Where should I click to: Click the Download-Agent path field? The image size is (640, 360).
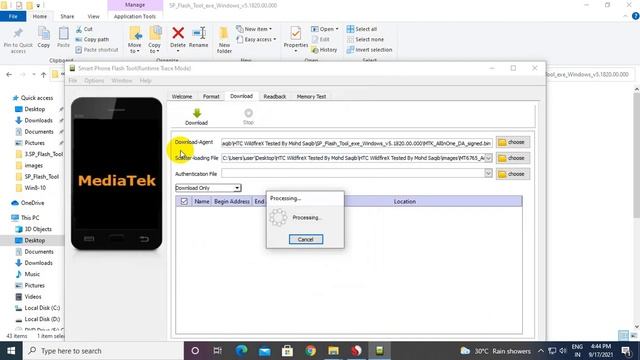point(357,143)
